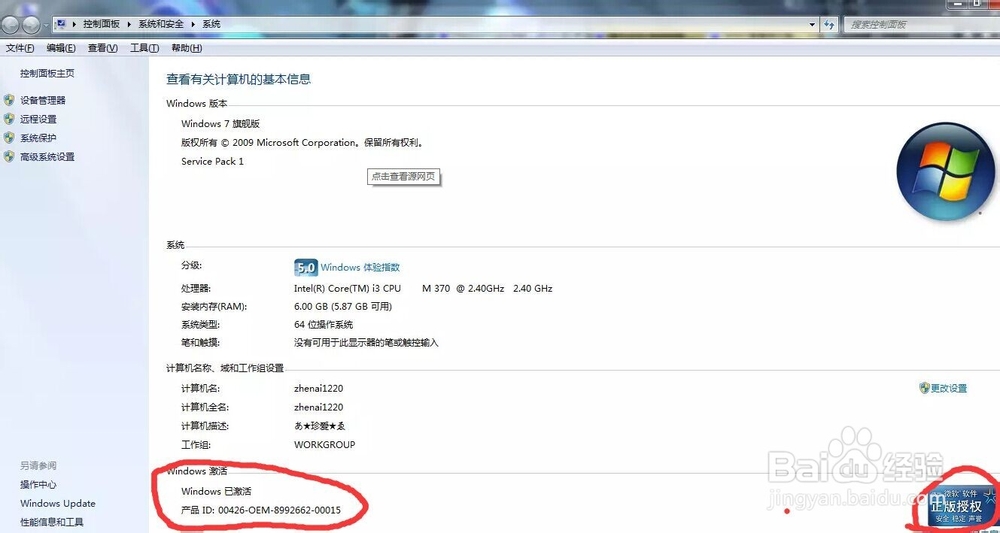Click the 6.00 GB installed memory value
Screen dimensions: 1000x533
tap(343, 307)
